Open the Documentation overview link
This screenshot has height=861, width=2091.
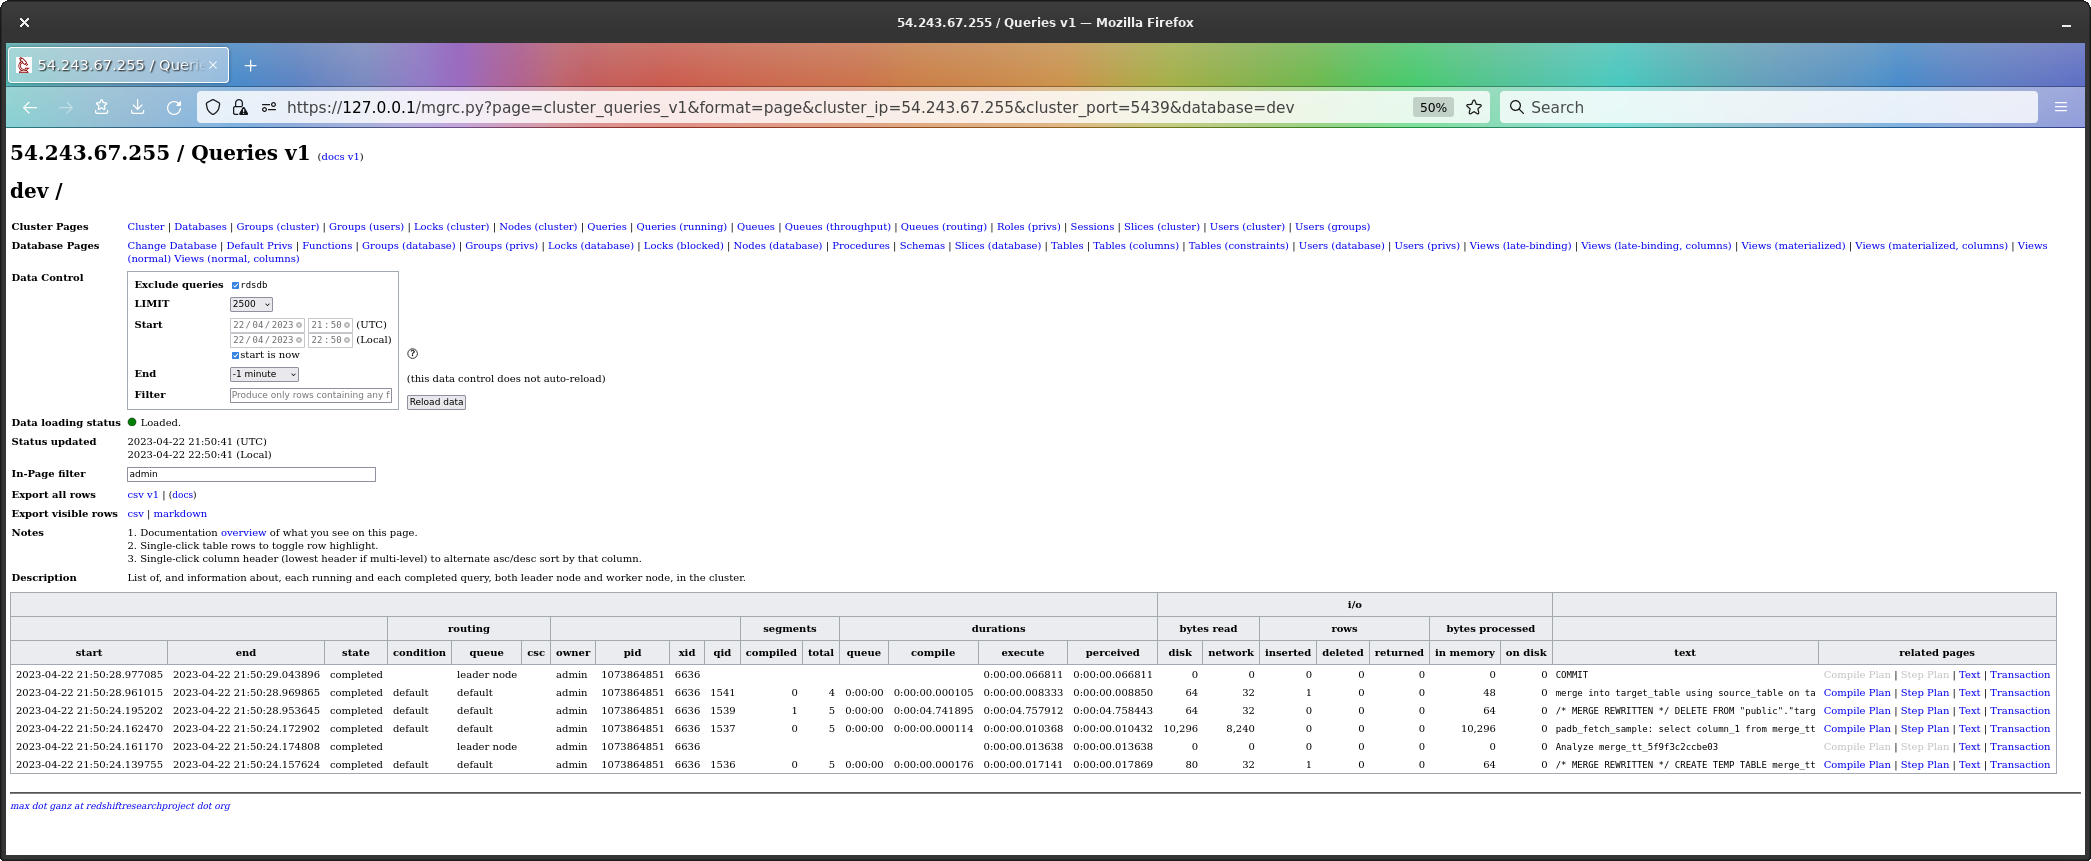(x=243, y=533)
